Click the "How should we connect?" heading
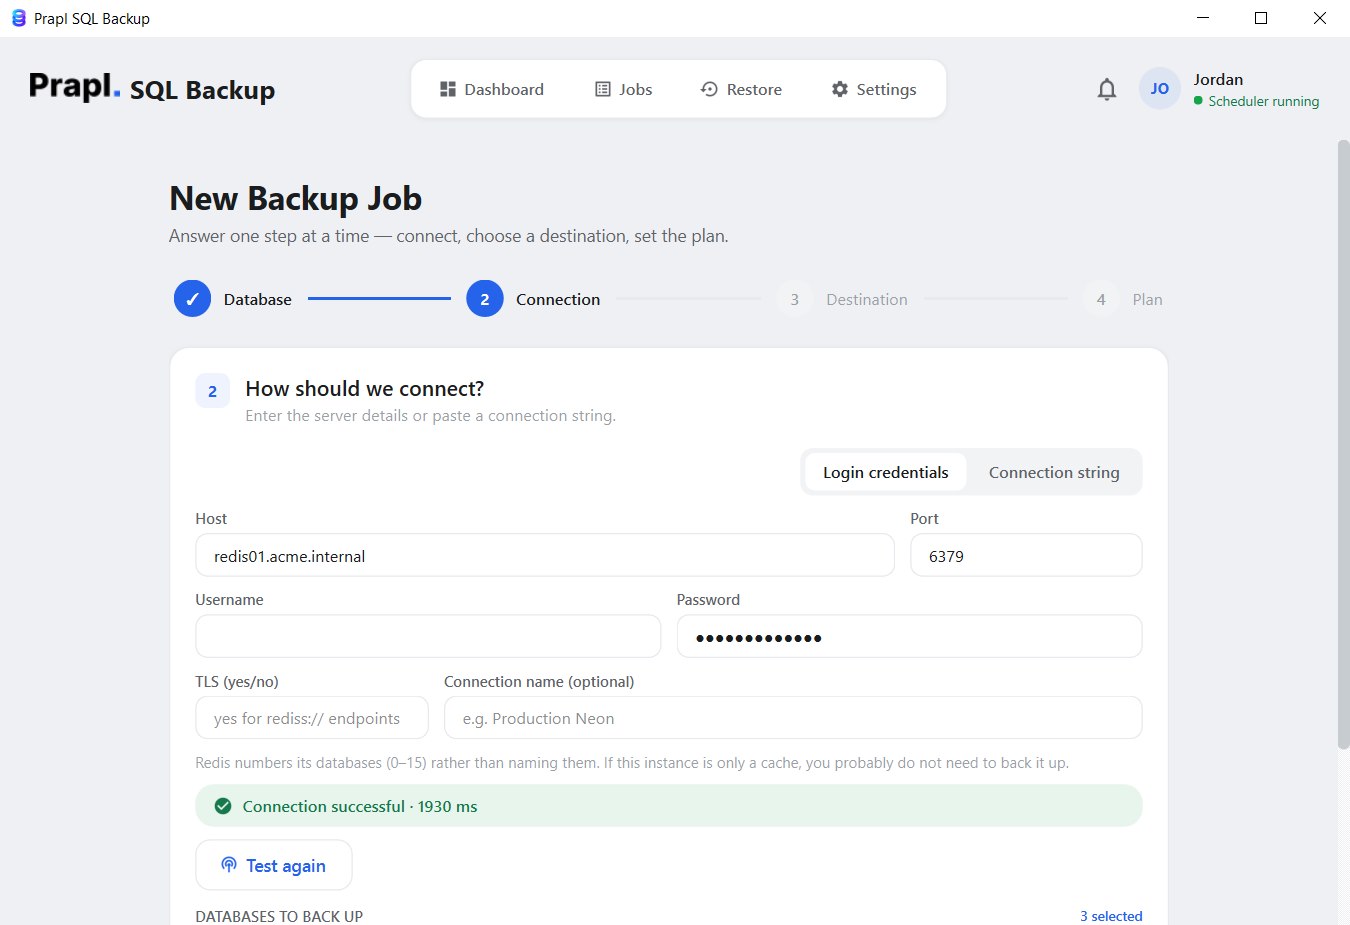This screenshot has height=925, width=1350. [365, 389]
